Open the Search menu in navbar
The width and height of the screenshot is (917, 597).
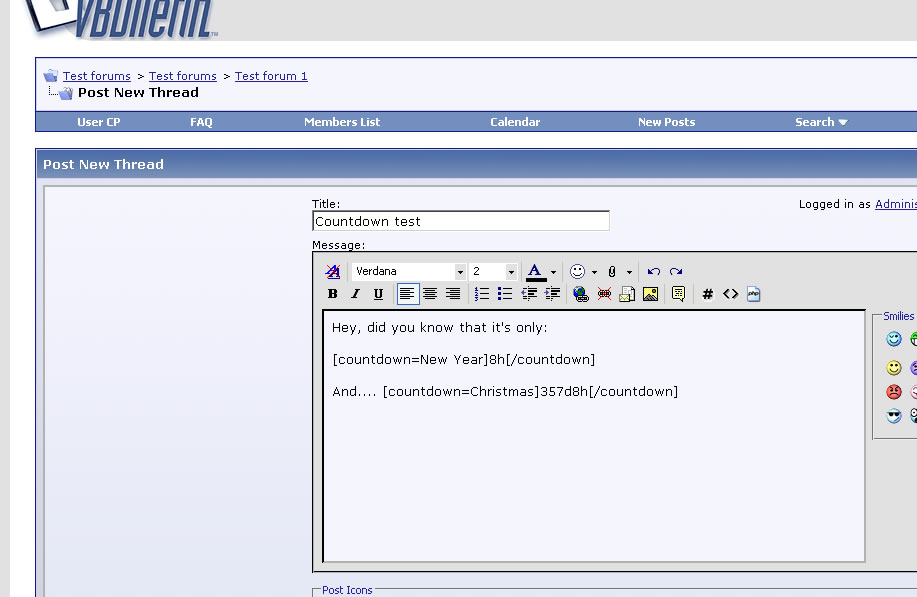(x=821, y=122)
